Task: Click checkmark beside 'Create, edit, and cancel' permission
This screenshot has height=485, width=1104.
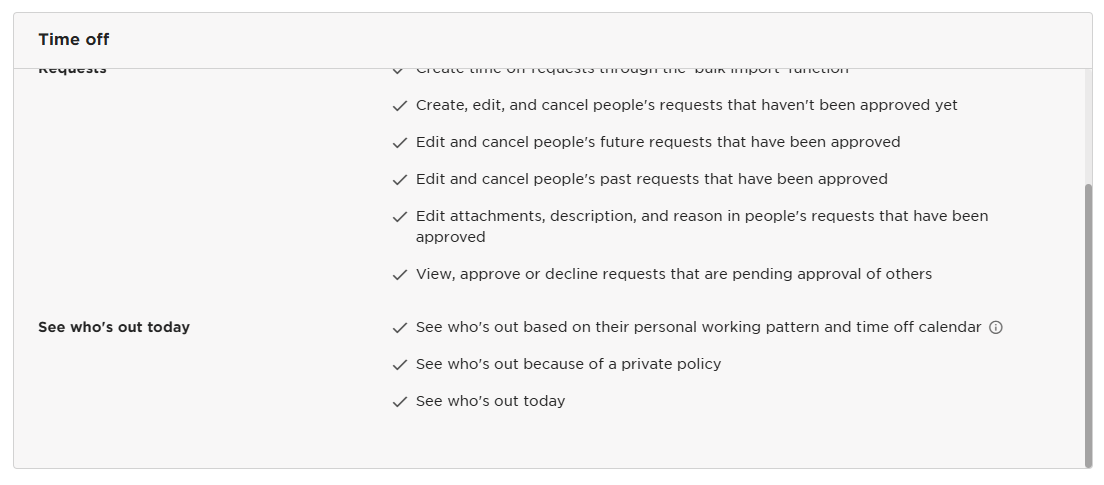Action: 400,106
